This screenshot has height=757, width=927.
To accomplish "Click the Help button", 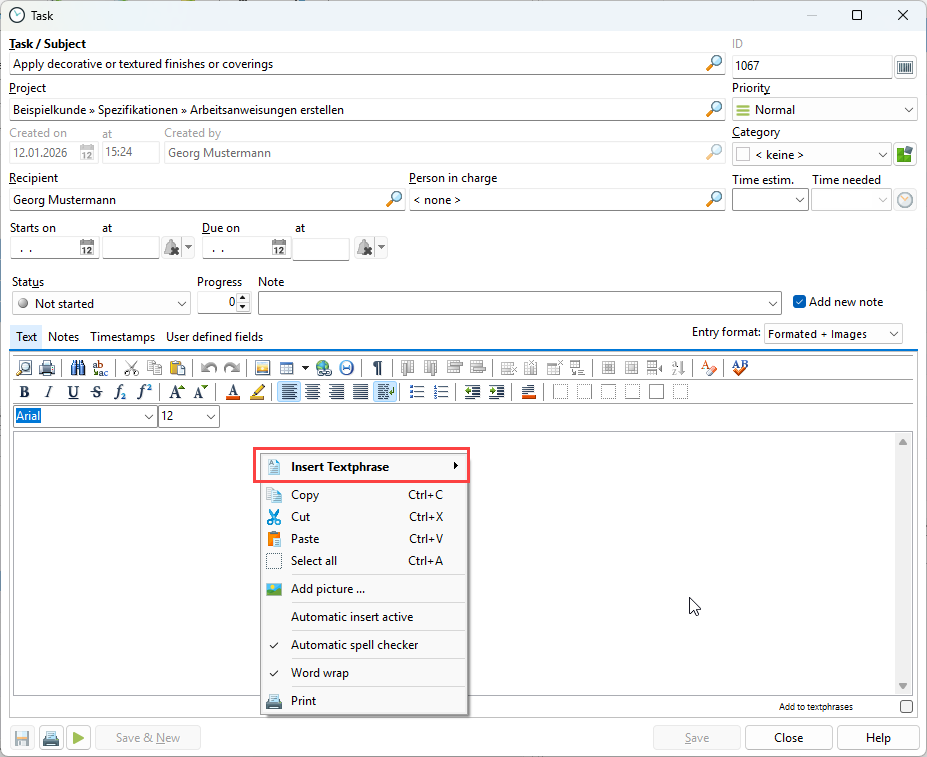I will [877, 738].
